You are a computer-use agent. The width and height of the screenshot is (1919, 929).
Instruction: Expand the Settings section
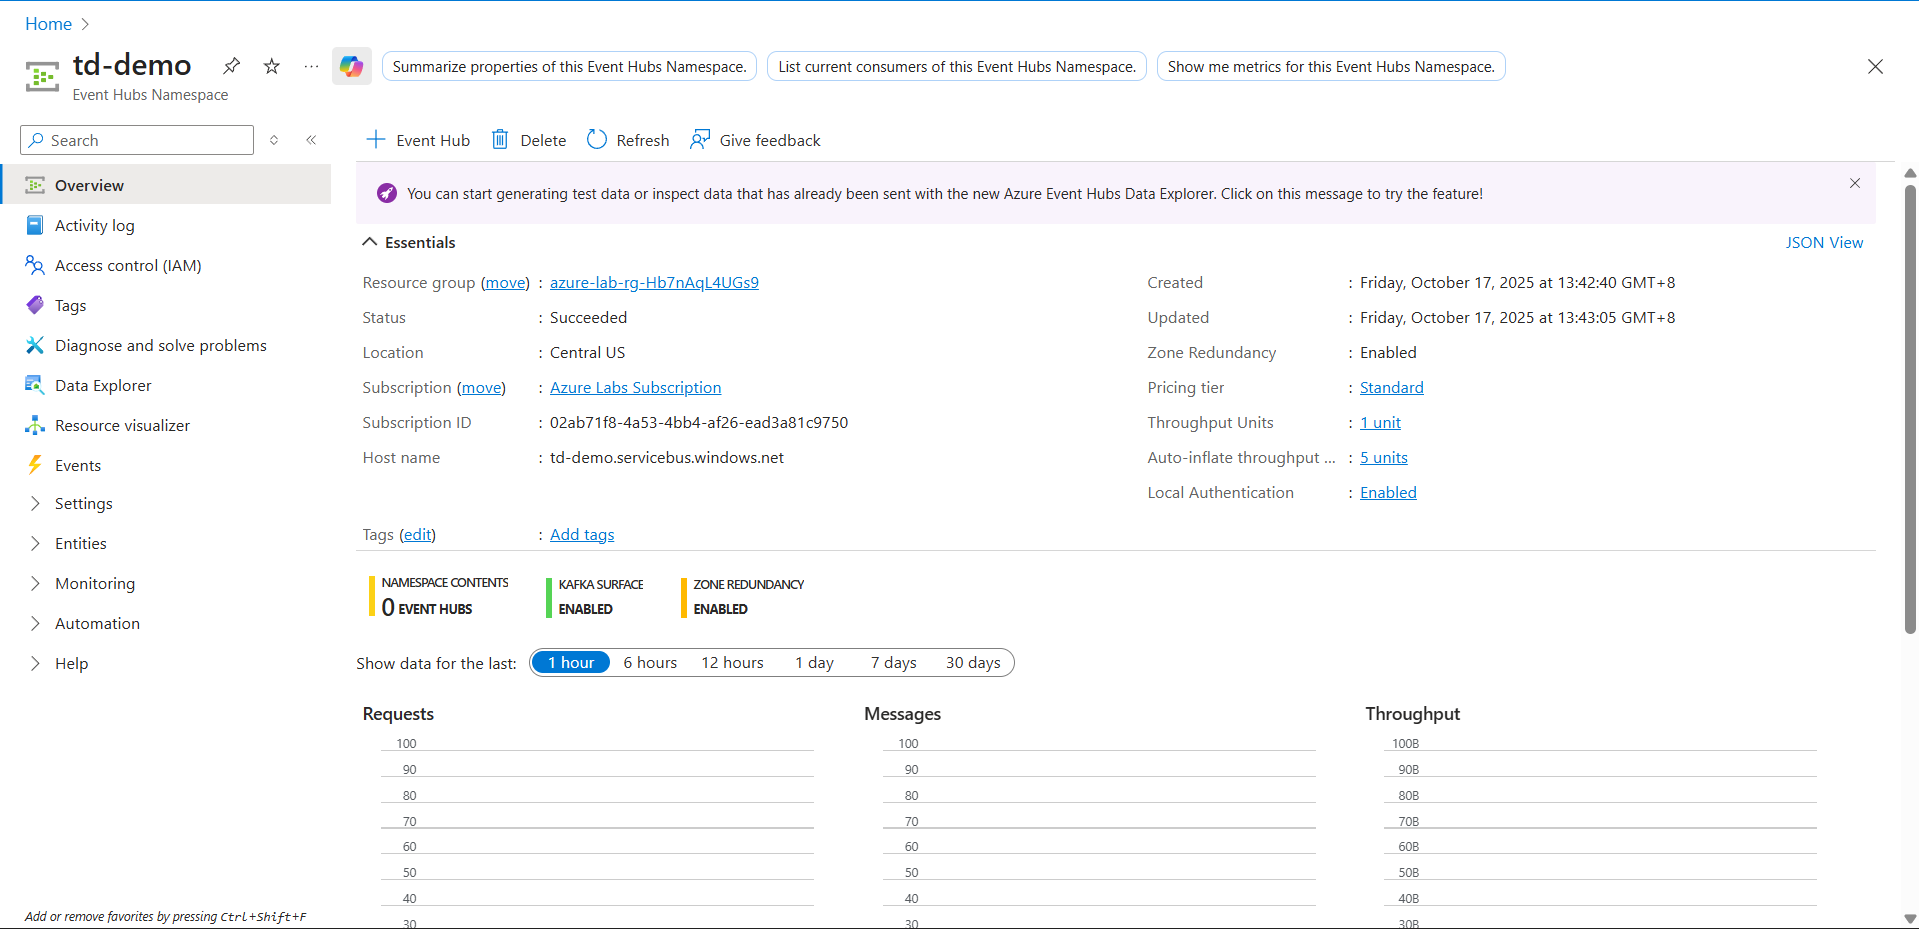(x=83, y=504)
